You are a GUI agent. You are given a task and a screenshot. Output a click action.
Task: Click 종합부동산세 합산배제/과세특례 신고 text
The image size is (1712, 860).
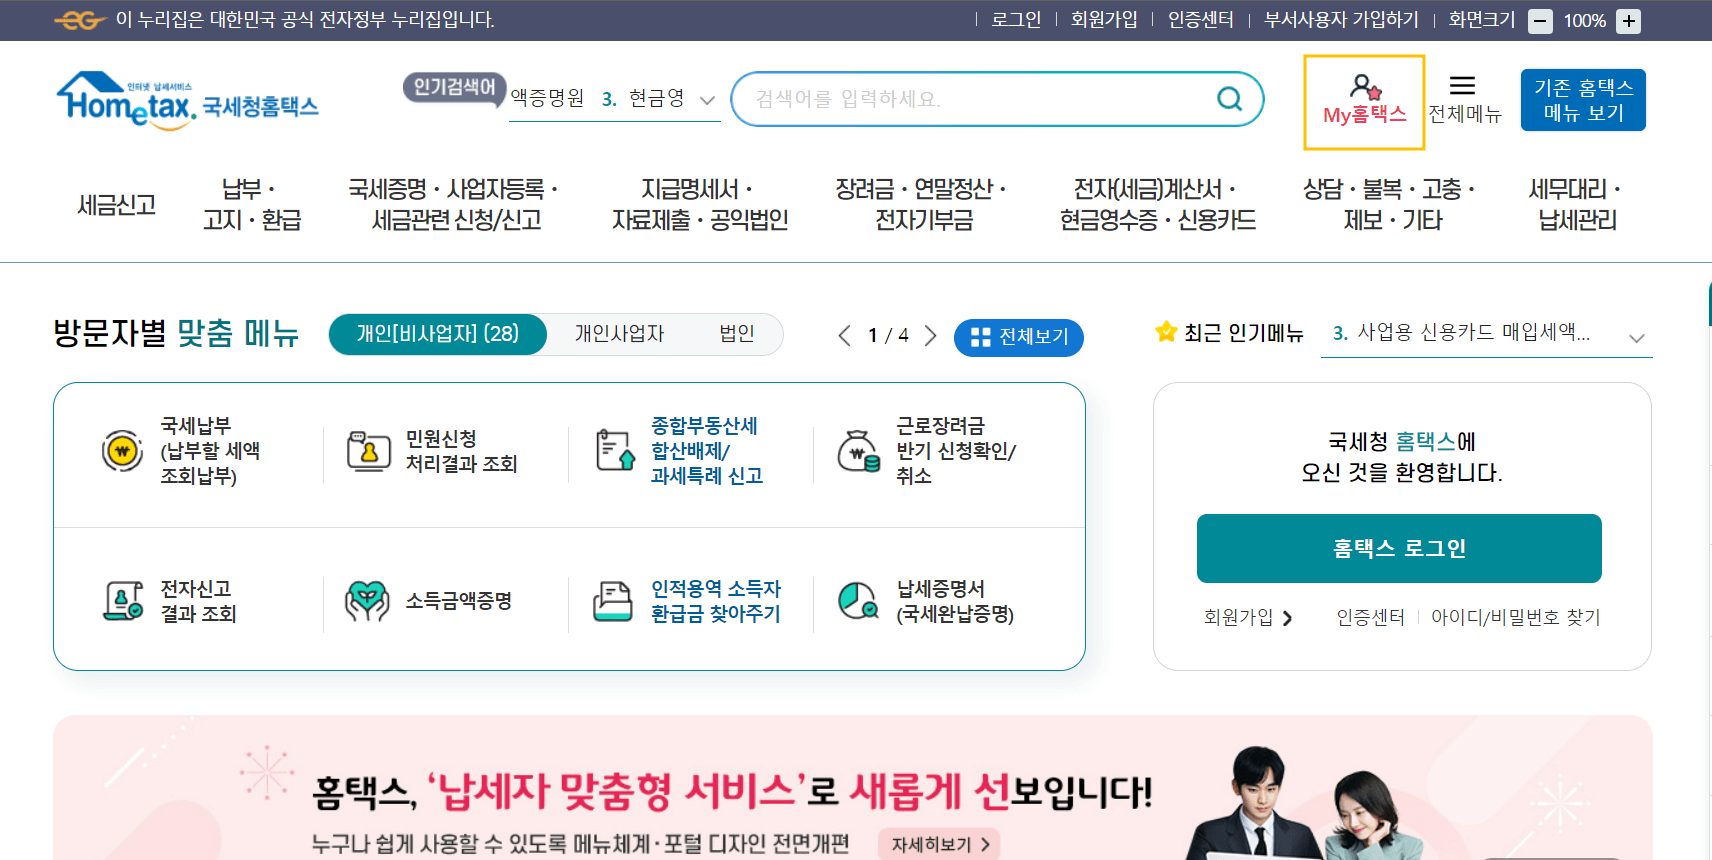click(x=707, y=451)
